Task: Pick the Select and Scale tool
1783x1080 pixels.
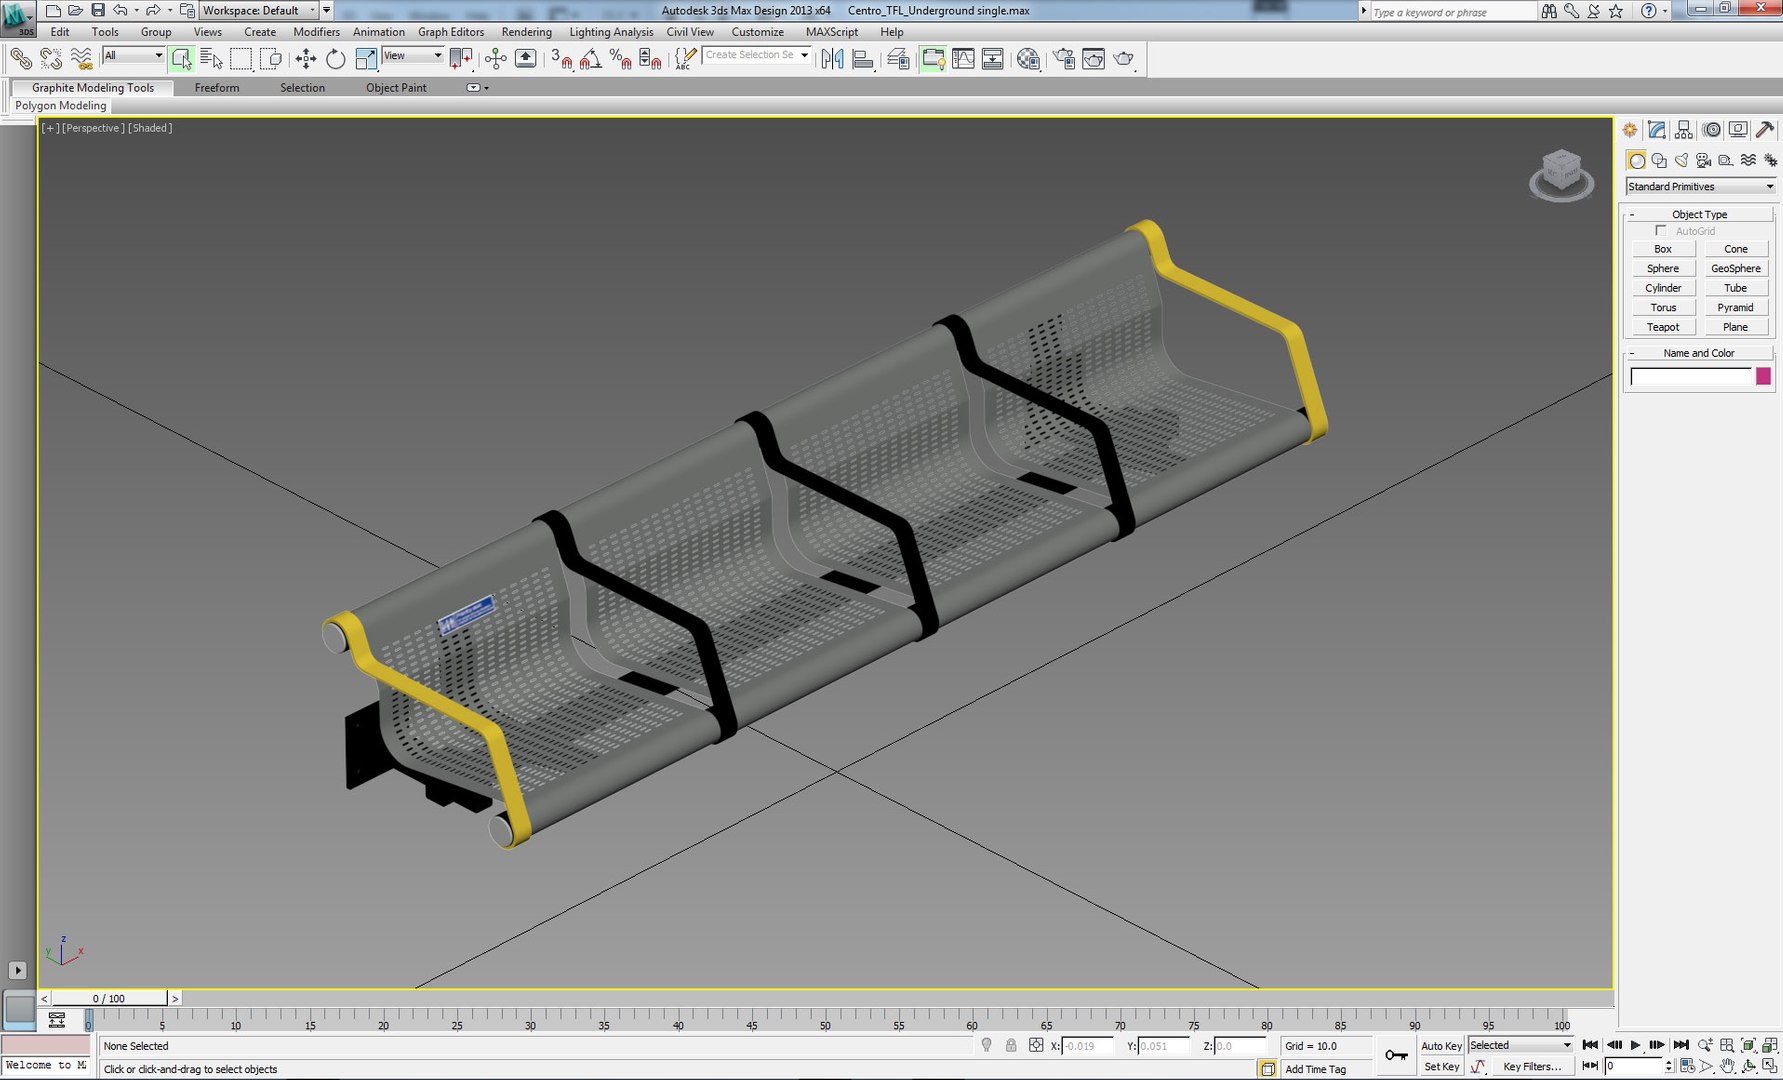Action: pyautogui.click(x=365, y=59)
